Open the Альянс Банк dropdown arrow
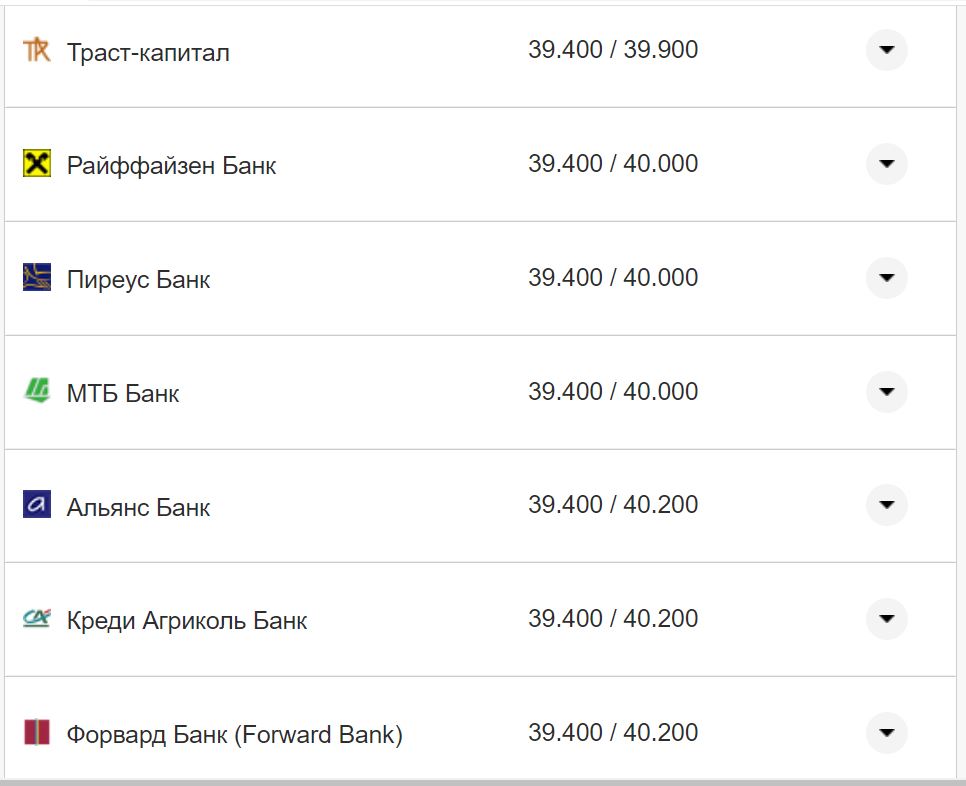Screen dimensions: 966x786 coord(886,505)
